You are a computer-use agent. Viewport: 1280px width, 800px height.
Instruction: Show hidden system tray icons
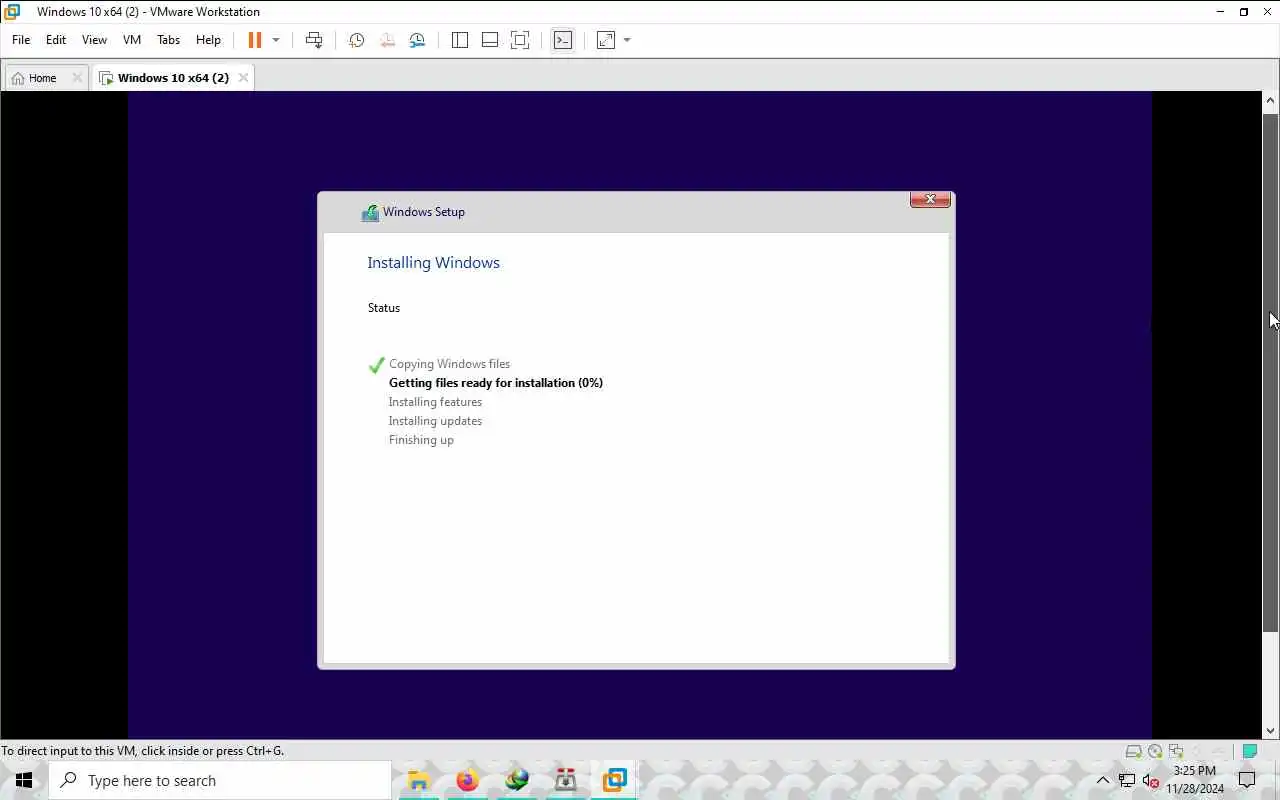pyautogui.click(x=1103, y=780)
